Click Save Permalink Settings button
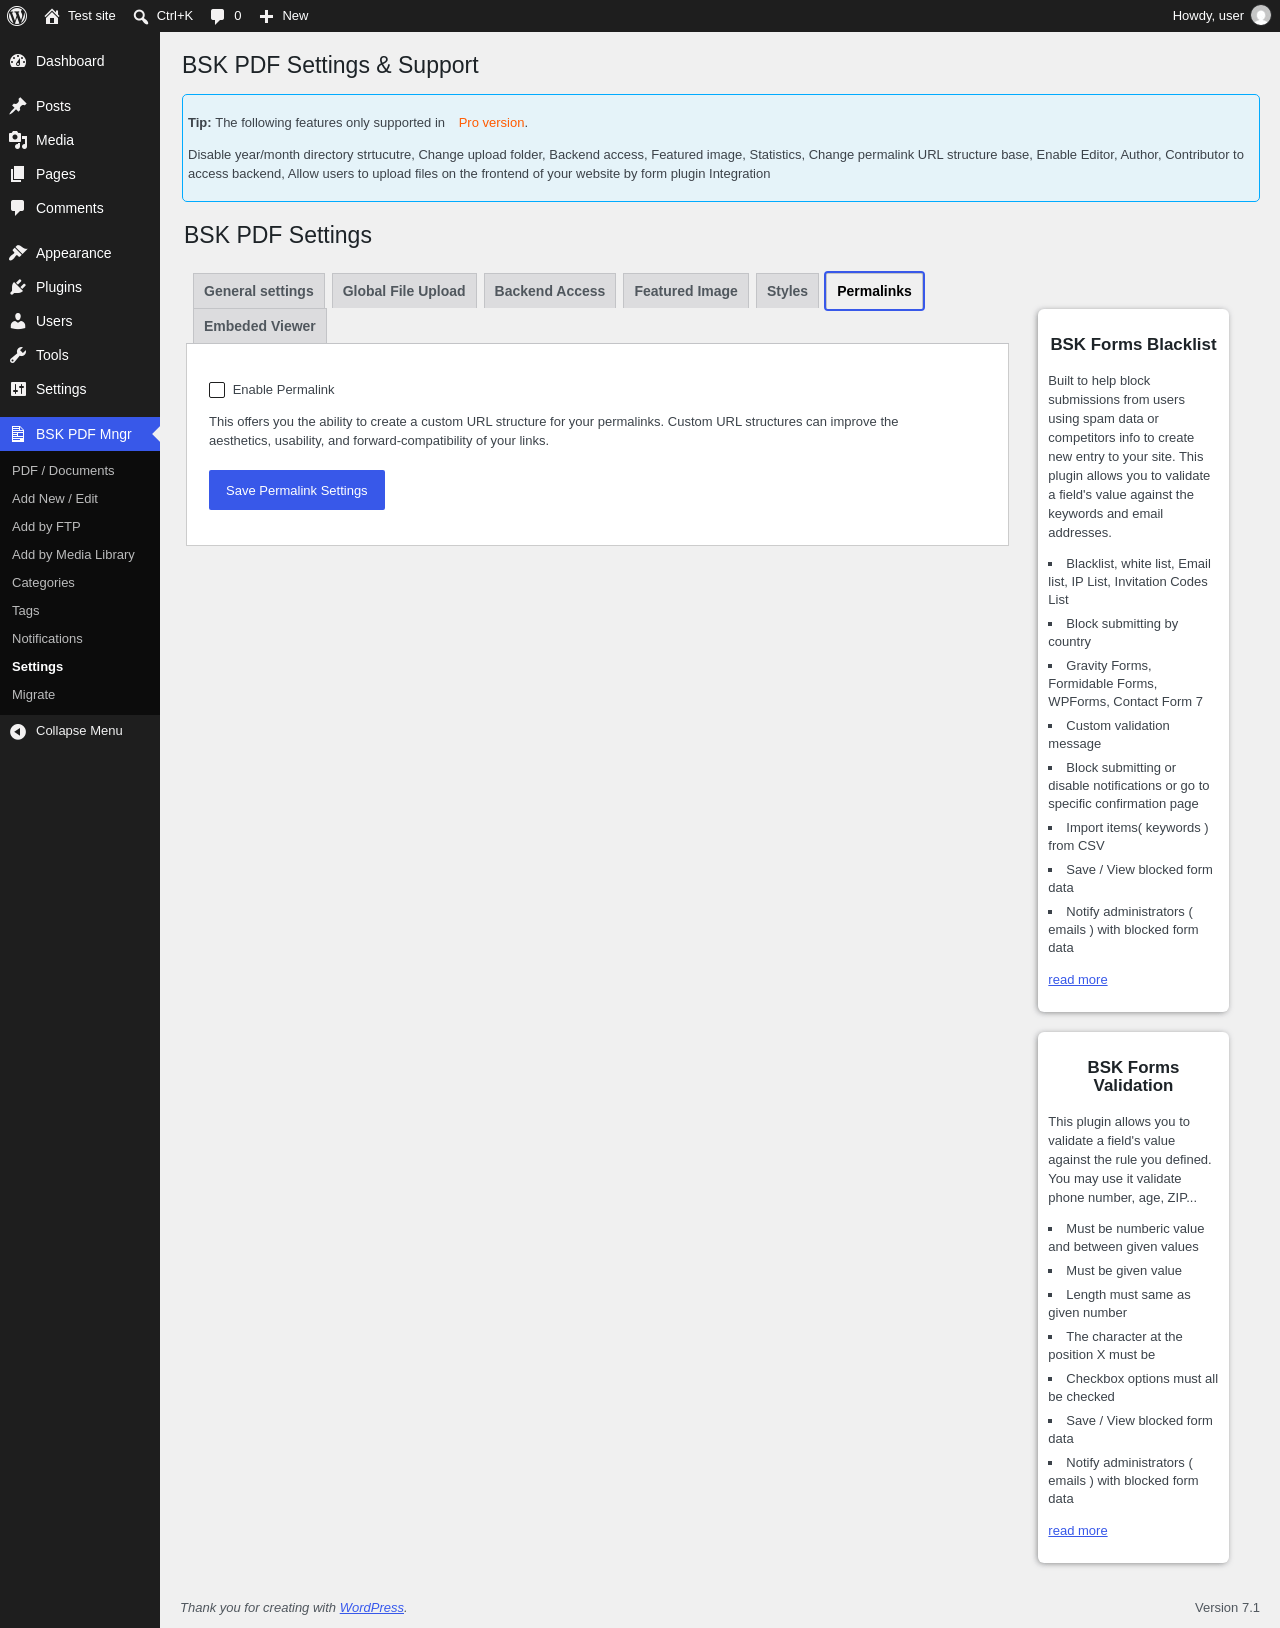The width and height of the screenshot is (1280, 1628). click(297, 490)
